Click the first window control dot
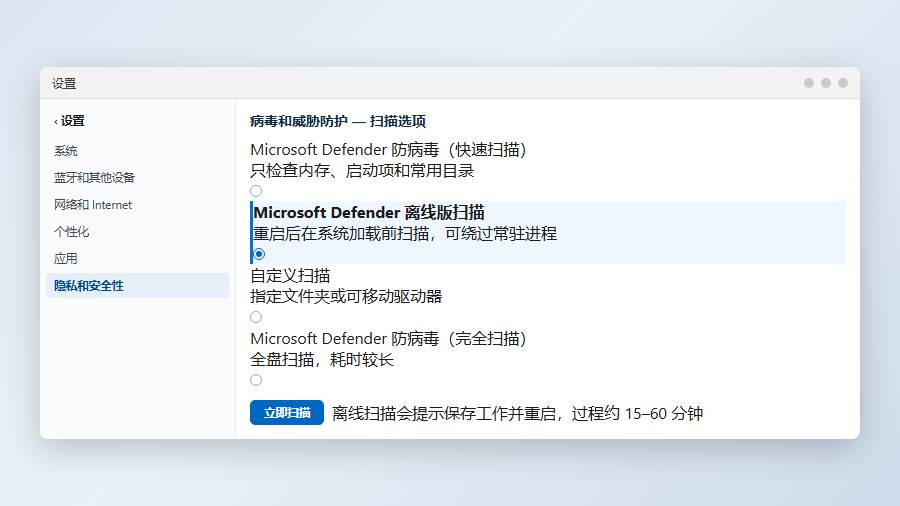 (809, 83)
